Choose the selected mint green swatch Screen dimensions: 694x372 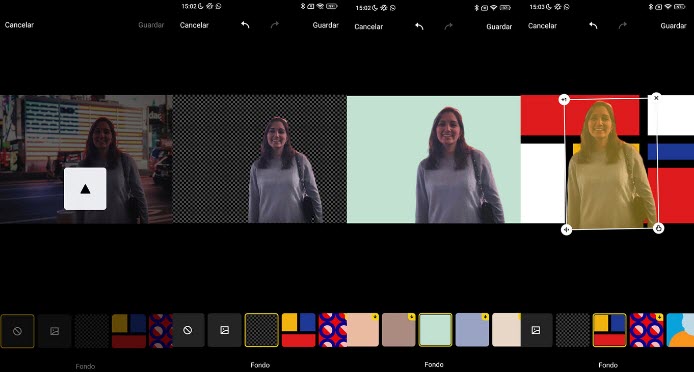pos(436,330)
